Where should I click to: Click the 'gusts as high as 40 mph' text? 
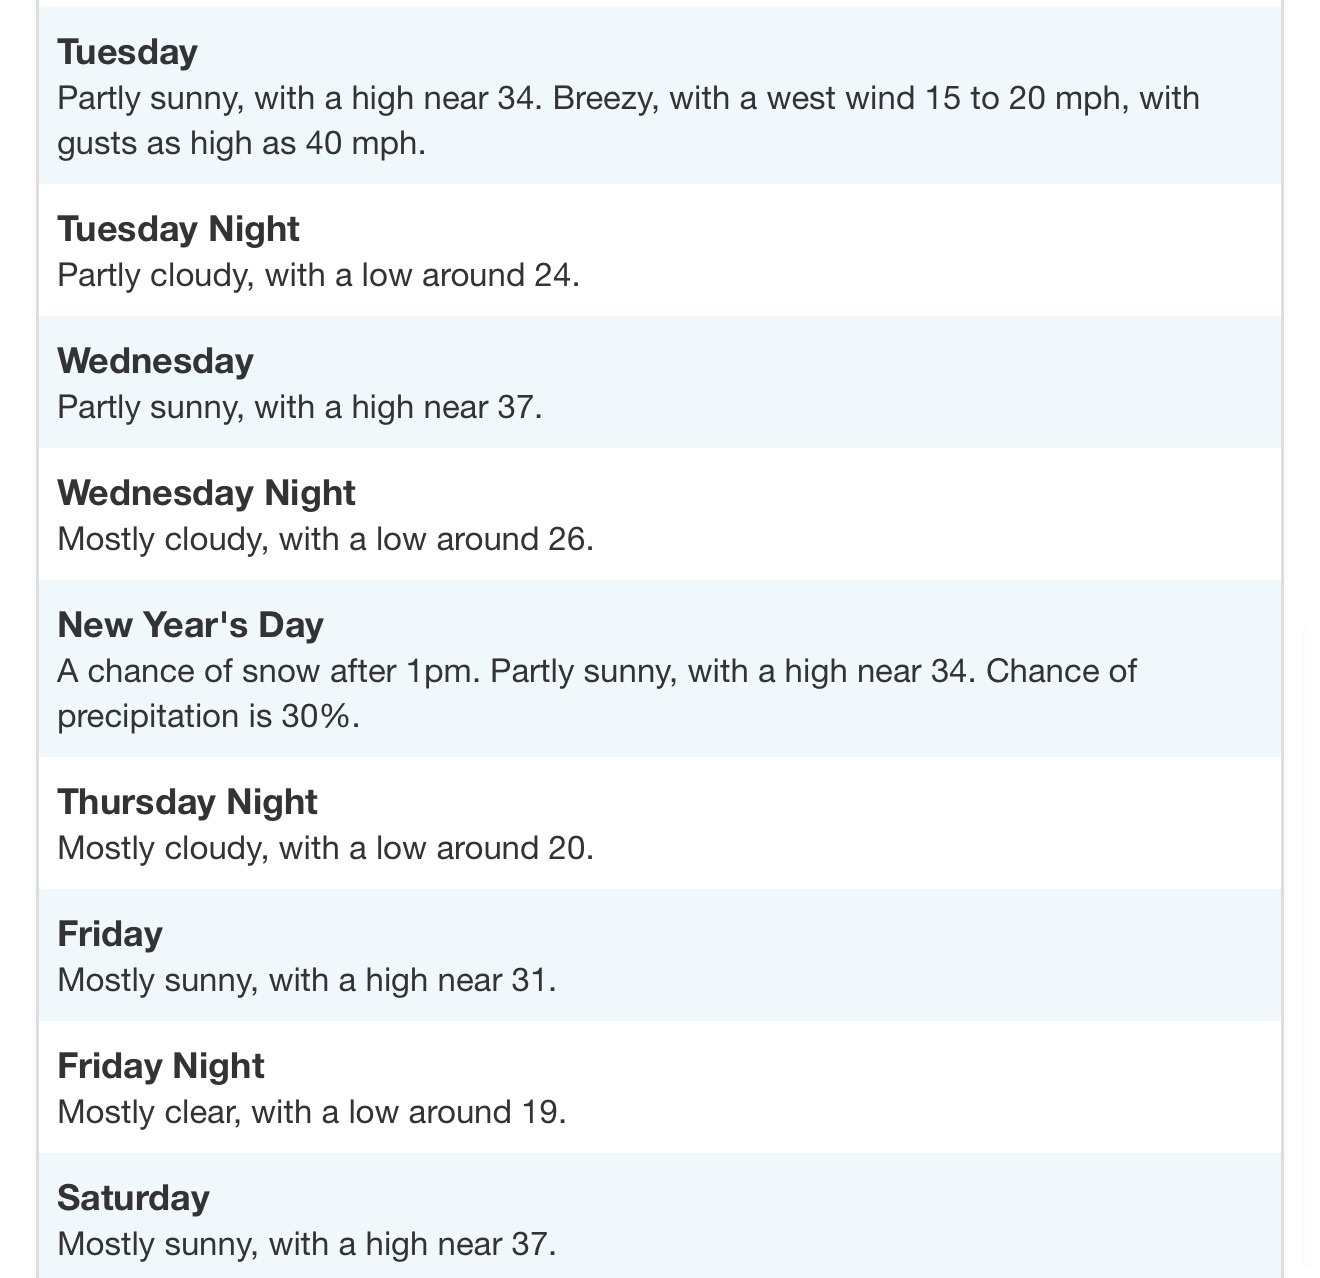click(241, 143)
